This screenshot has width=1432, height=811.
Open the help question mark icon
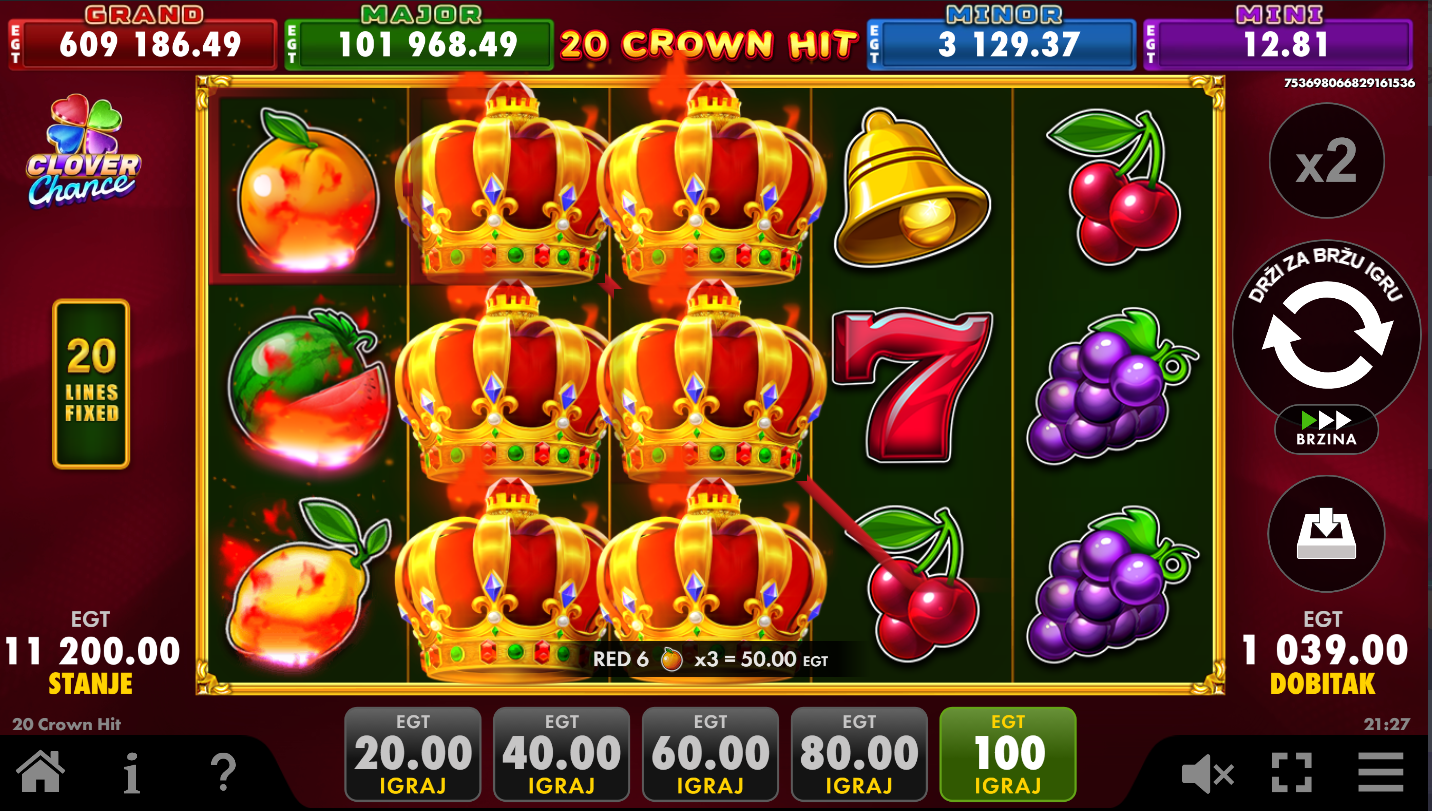click(x=224, y=771)
